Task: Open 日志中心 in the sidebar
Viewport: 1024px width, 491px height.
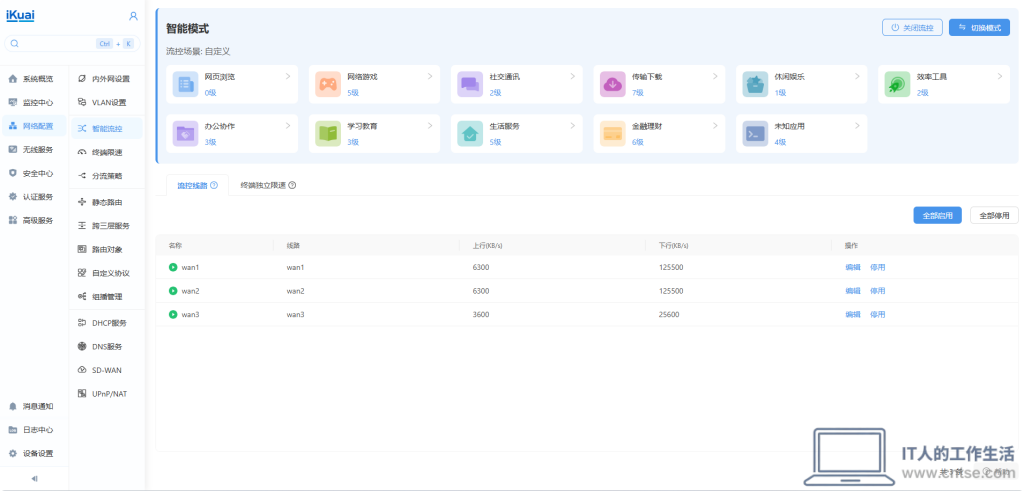Action: pyautogui.click(x=34, y=430)
